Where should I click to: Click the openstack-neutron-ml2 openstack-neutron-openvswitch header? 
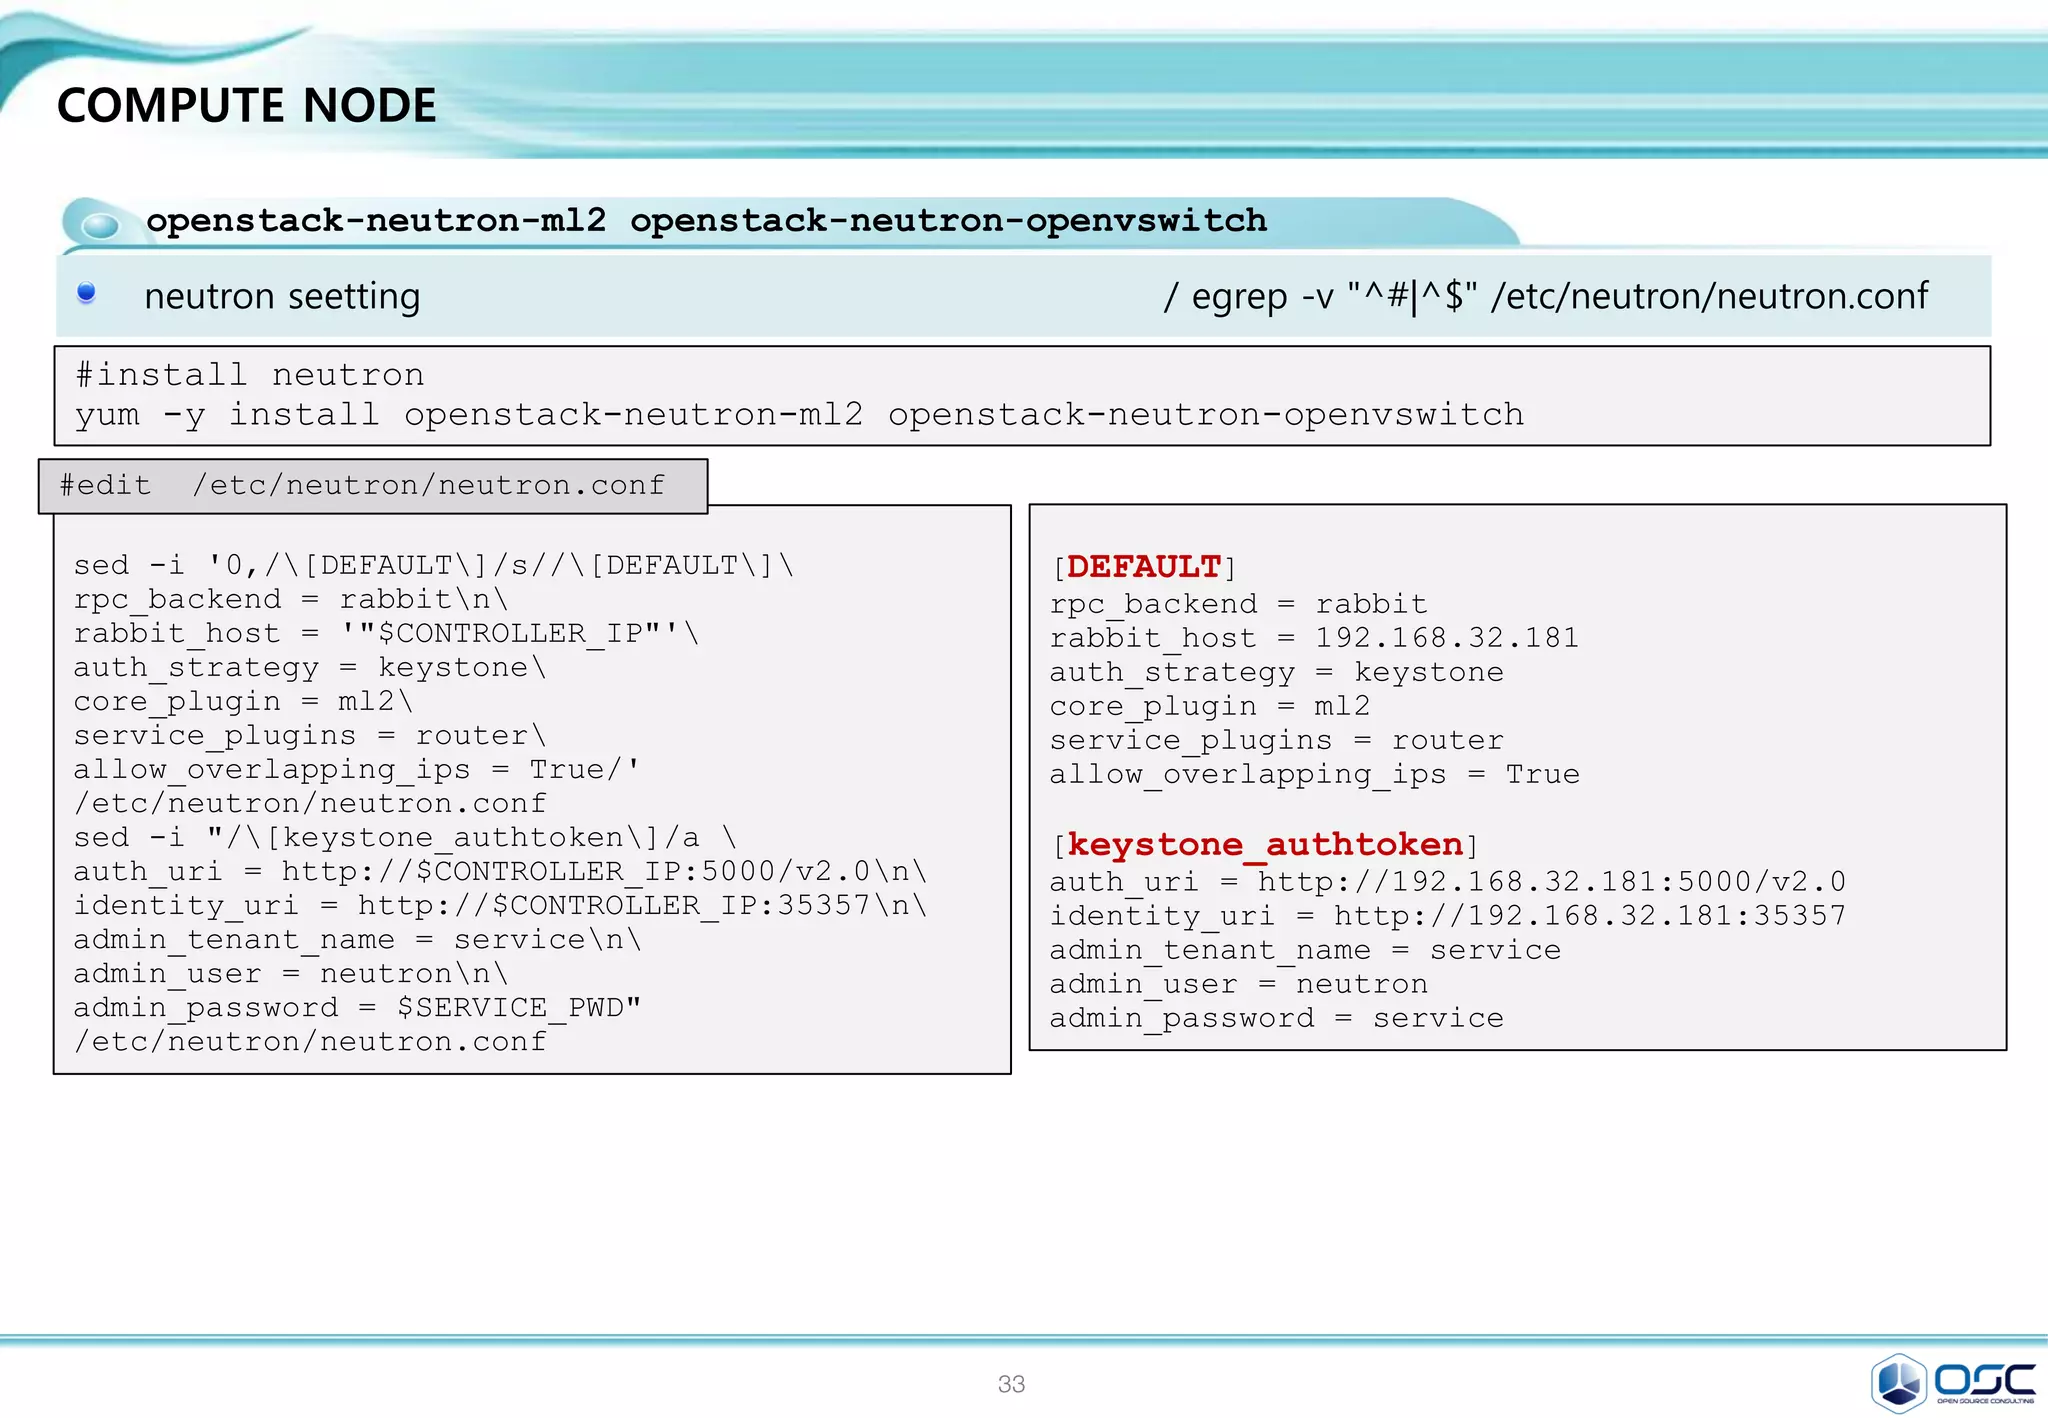(x=706, y=221)
